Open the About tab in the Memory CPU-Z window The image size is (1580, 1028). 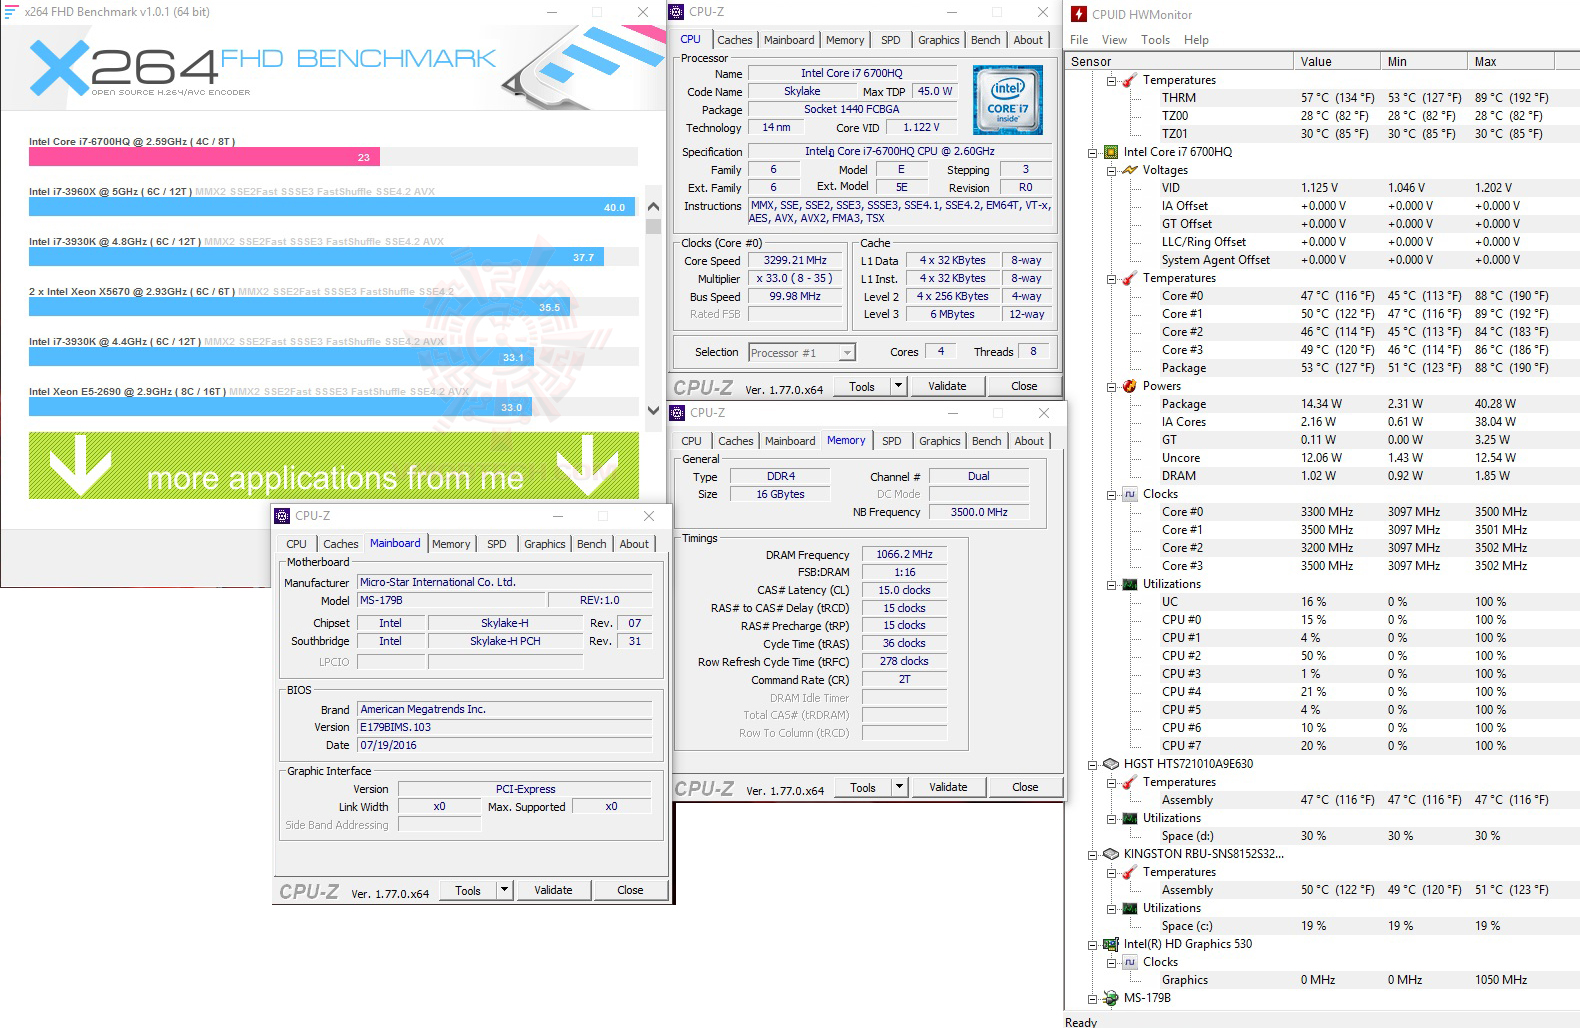1029,441
